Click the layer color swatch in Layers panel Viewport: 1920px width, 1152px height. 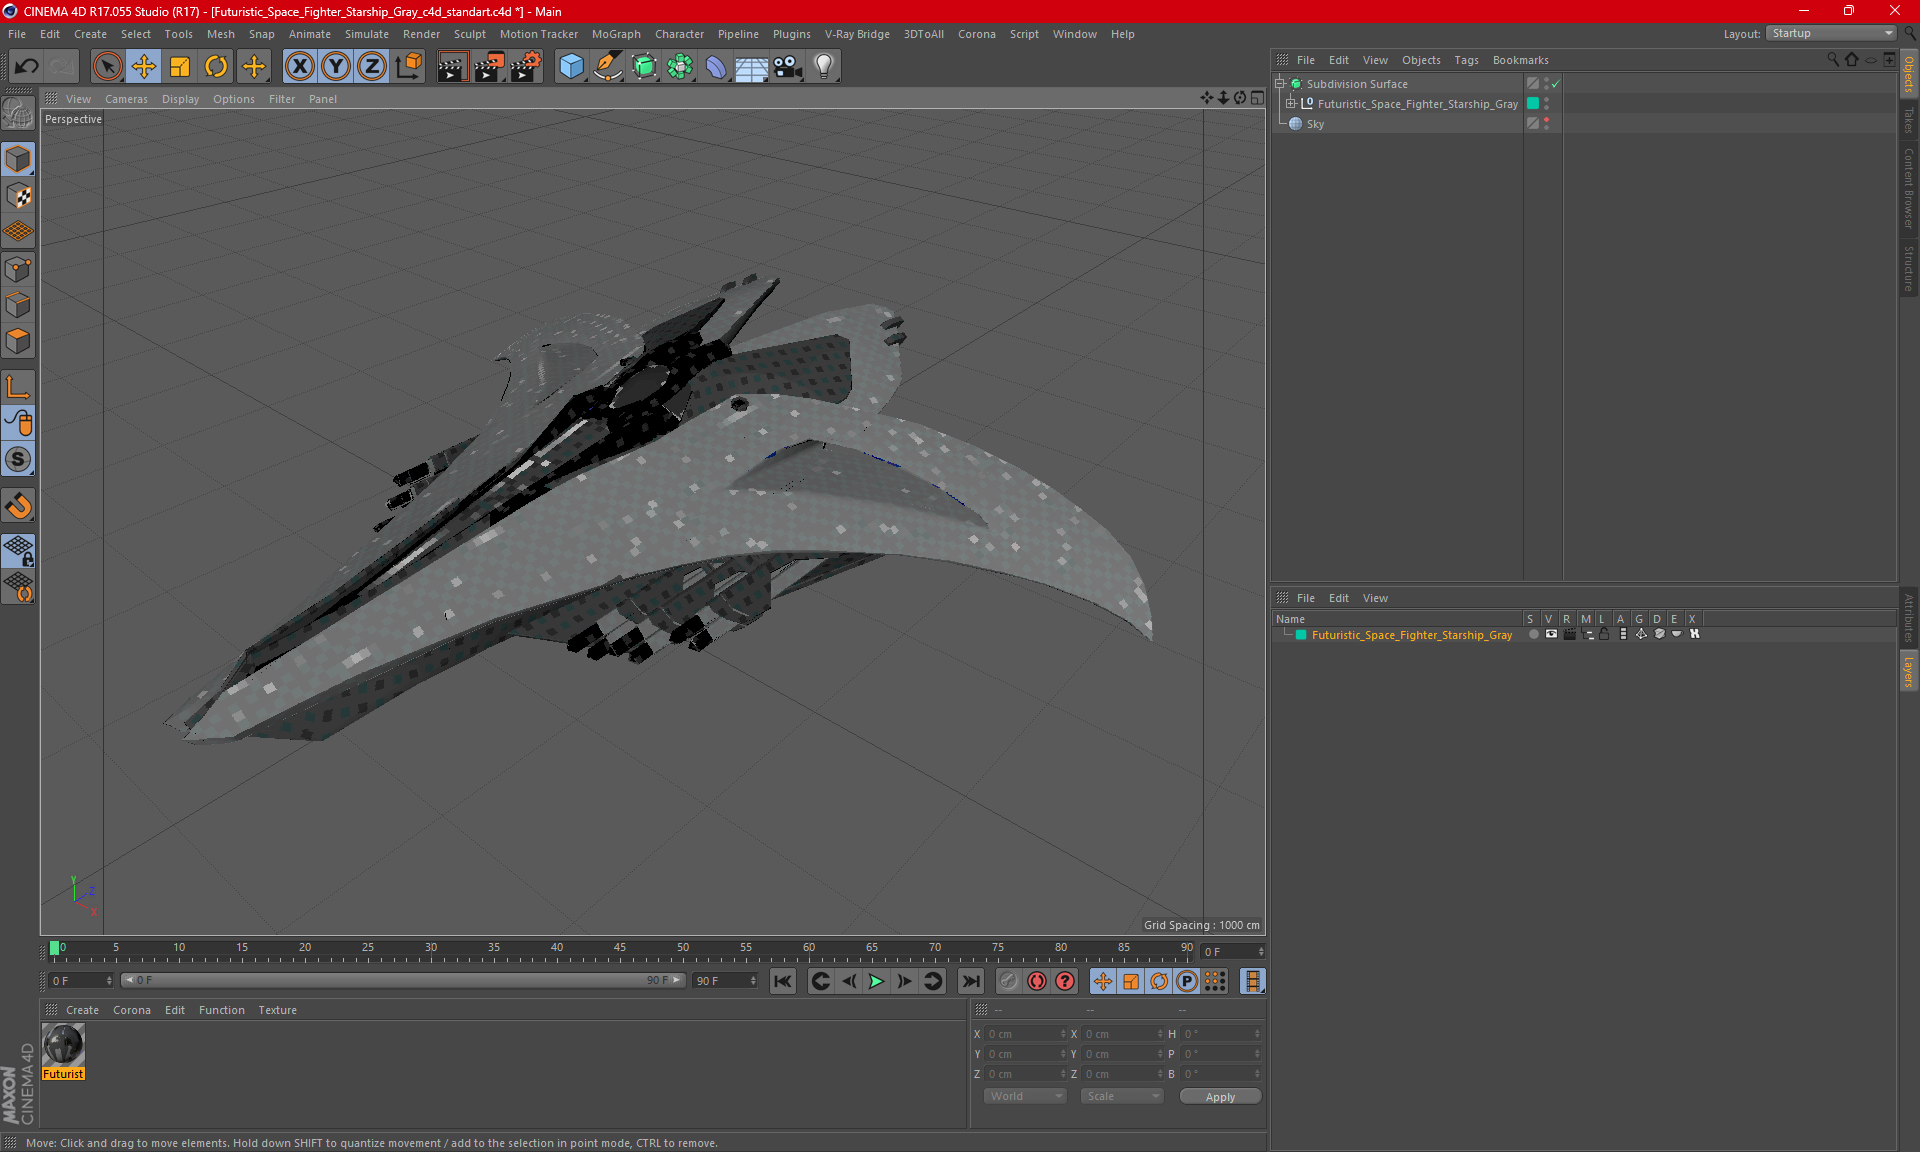coord(1301,635)
